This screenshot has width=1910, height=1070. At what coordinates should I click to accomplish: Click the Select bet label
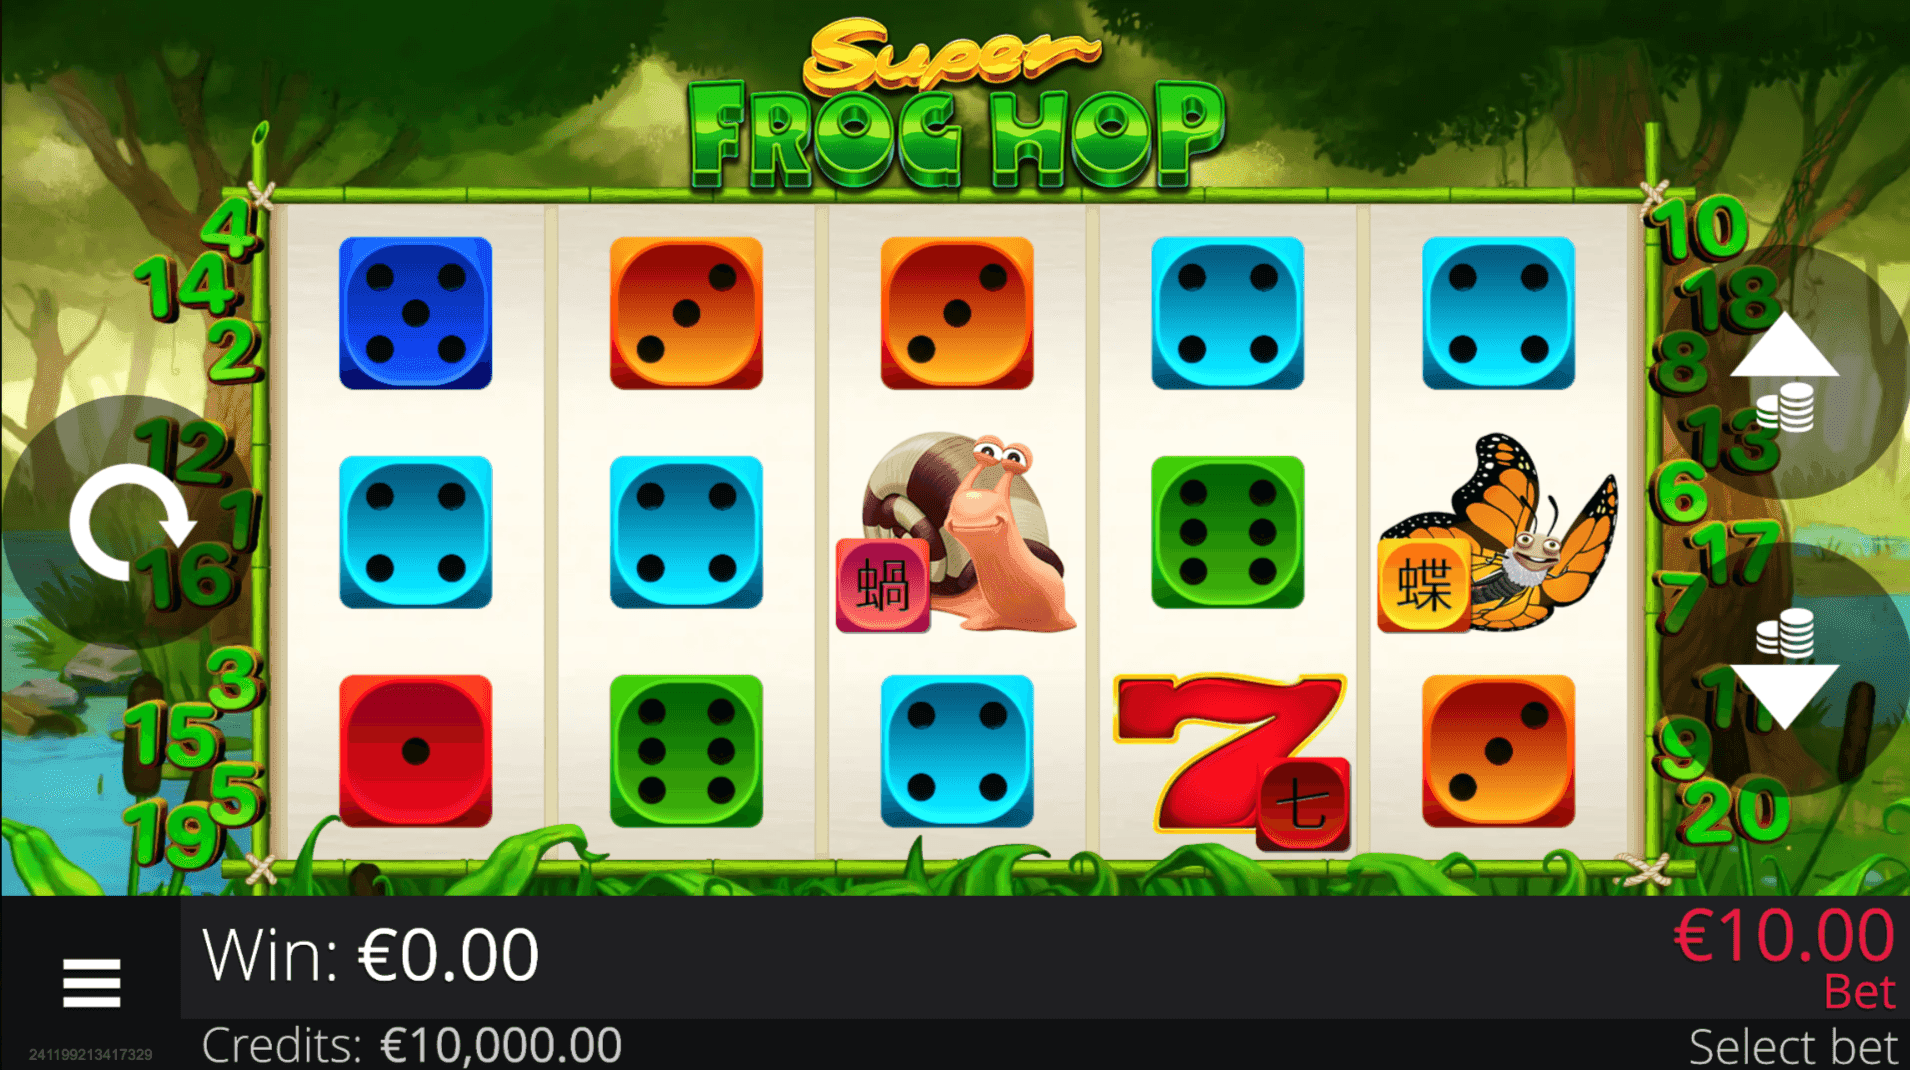click(1792, 1047)
